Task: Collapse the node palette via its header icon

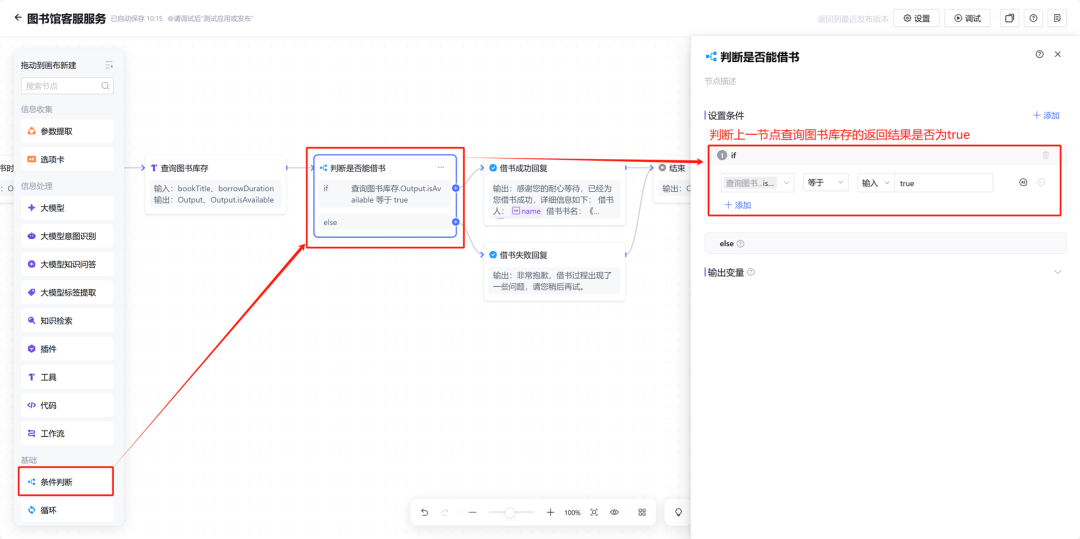Action: [x=109, y=65]
